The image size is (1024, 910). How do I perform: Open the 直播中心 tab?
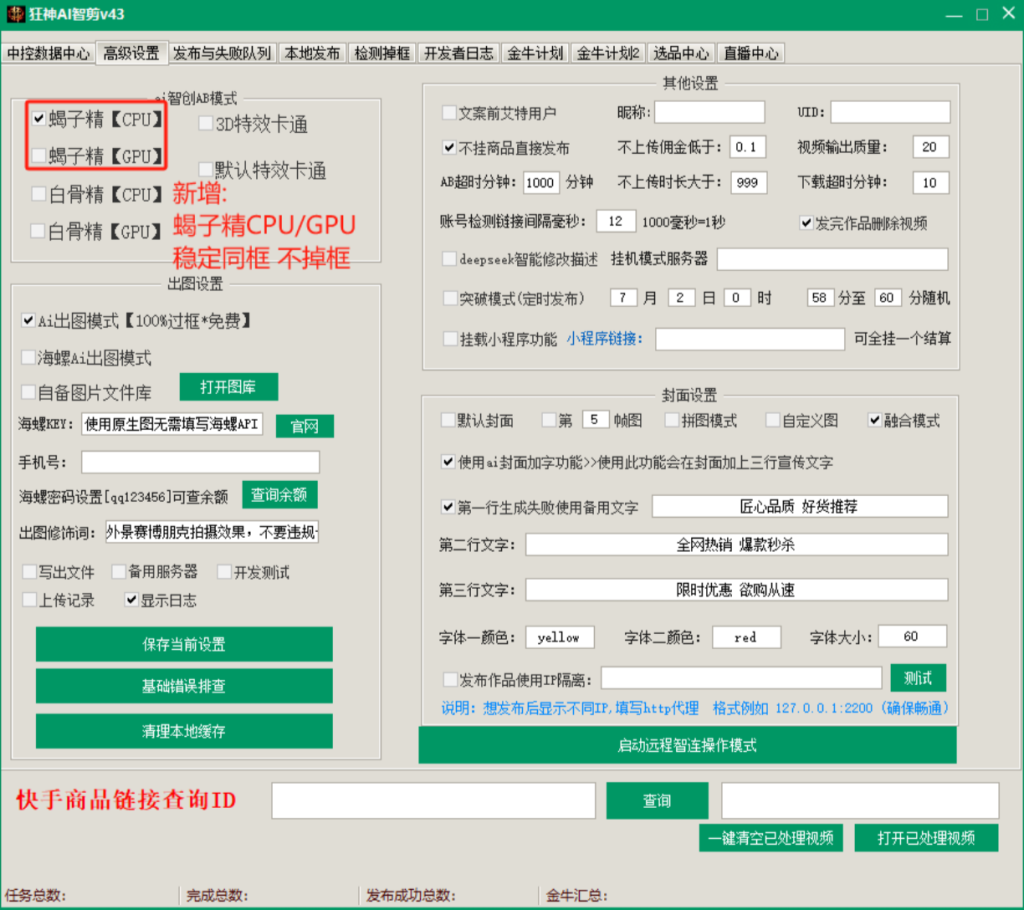[751, 54]
